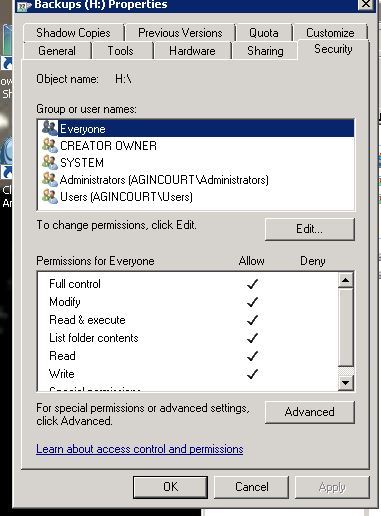Click permissions list scroll down arrow

point(346,383)
